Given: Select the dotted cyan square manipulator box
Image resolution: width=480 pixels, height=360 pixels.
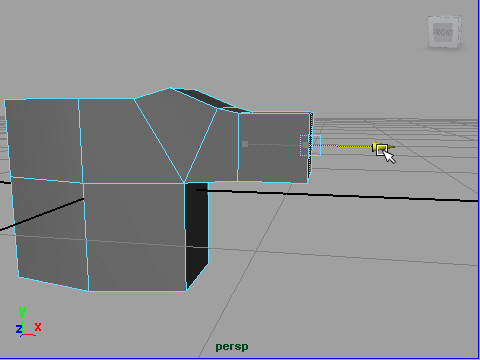Looking at the screenshot, I should point(305,145).
